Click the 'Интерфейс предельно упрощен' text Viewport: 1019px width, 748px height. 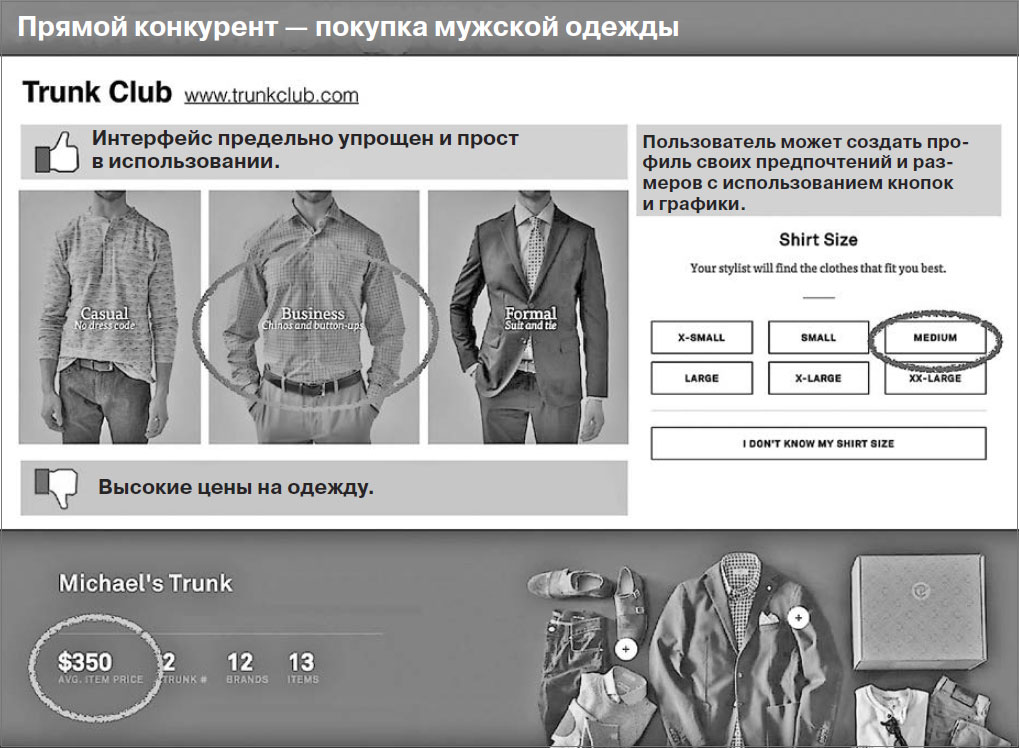pyautogui.click(x=305, y=149)
